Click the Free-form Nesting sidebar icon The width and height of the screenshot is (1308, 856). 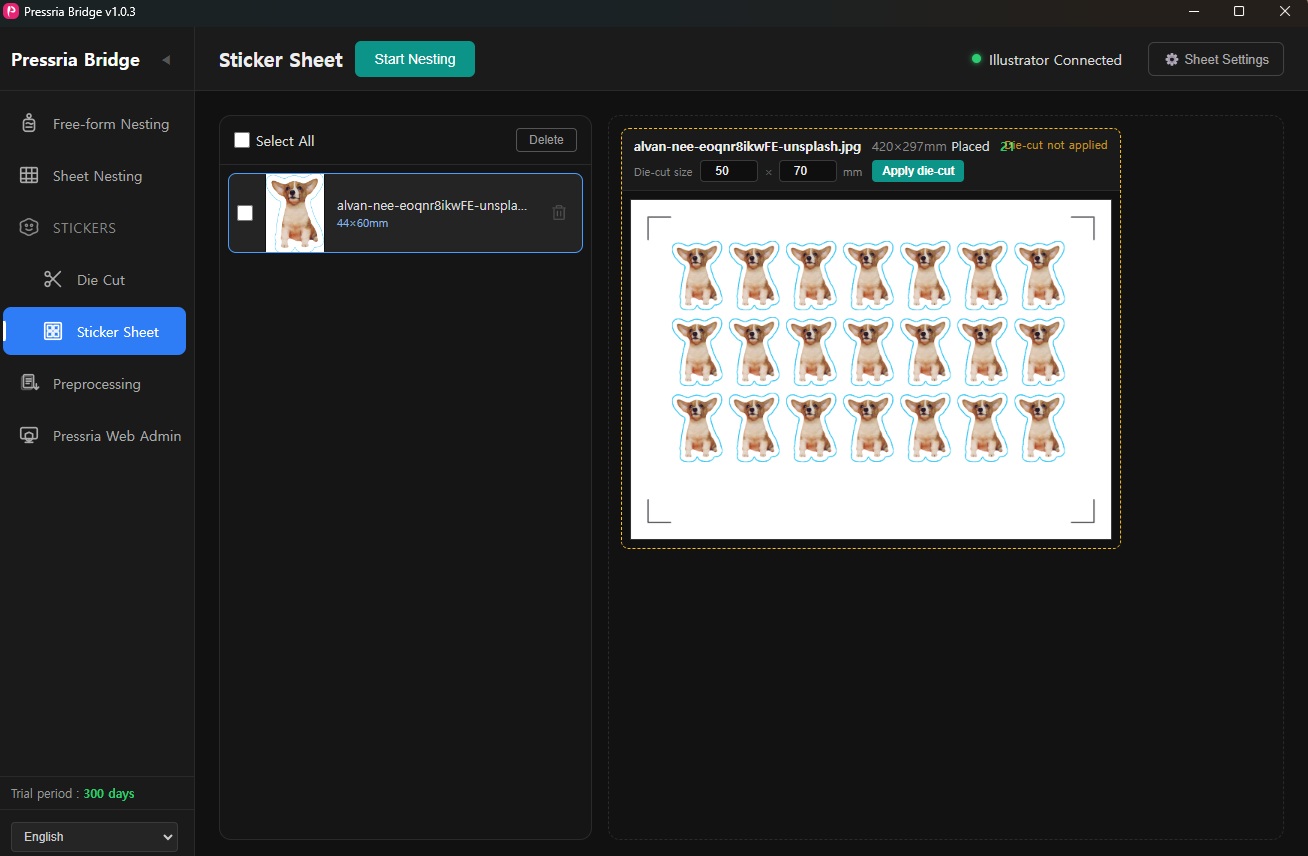point(29,124)
